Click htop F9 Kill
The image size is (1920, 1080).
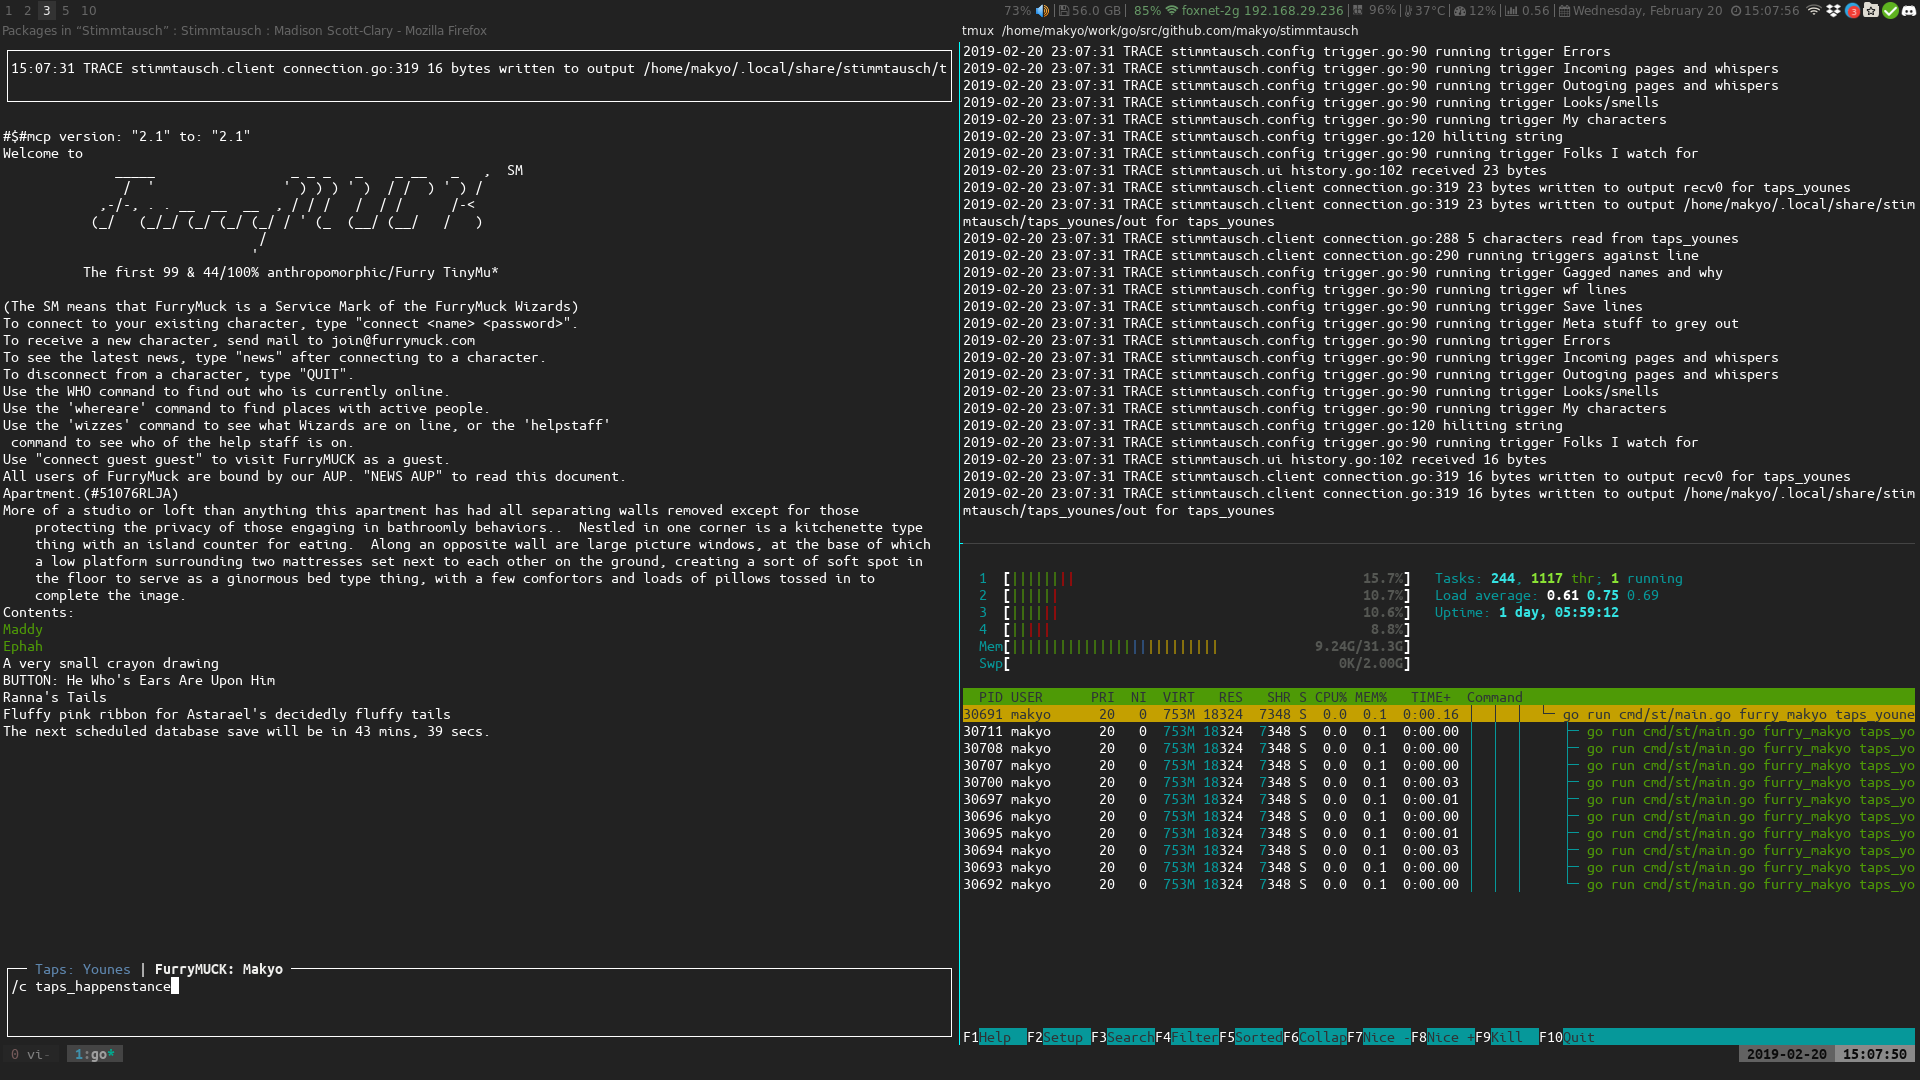coord(1506,1037)
